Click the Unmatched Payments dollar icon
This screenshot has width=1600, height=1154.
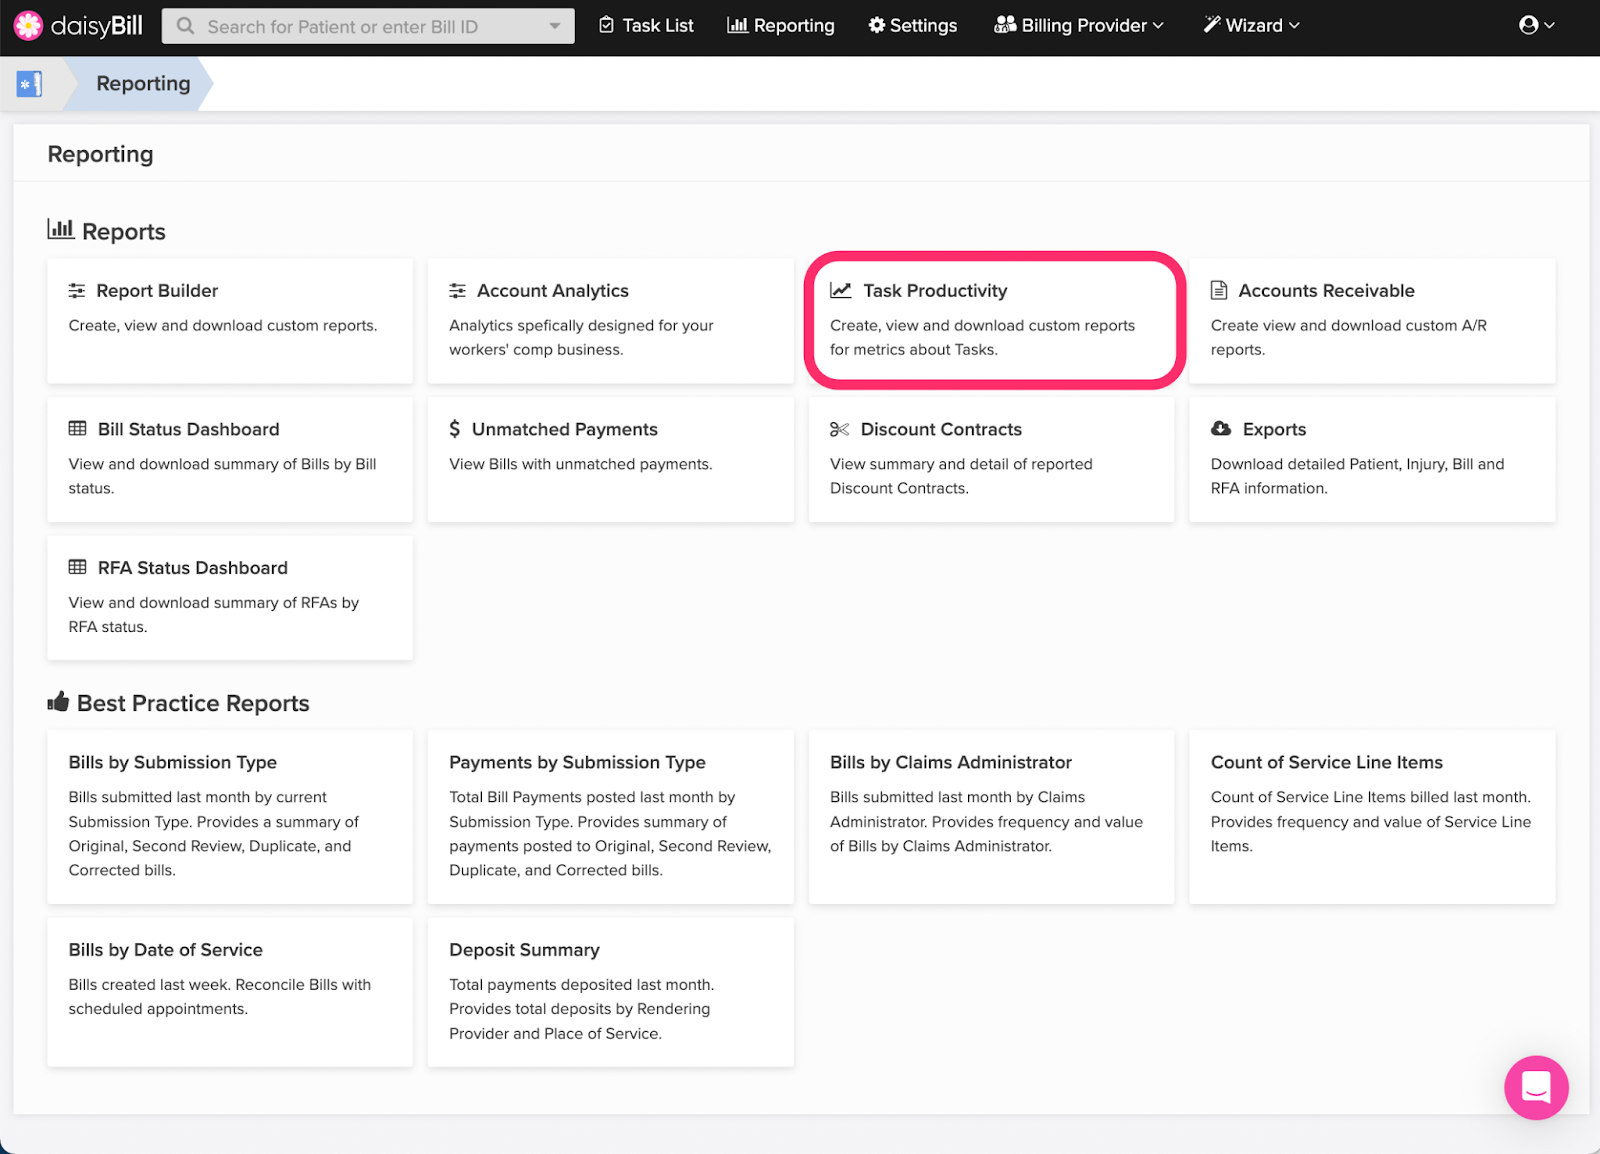coord(455,429)
